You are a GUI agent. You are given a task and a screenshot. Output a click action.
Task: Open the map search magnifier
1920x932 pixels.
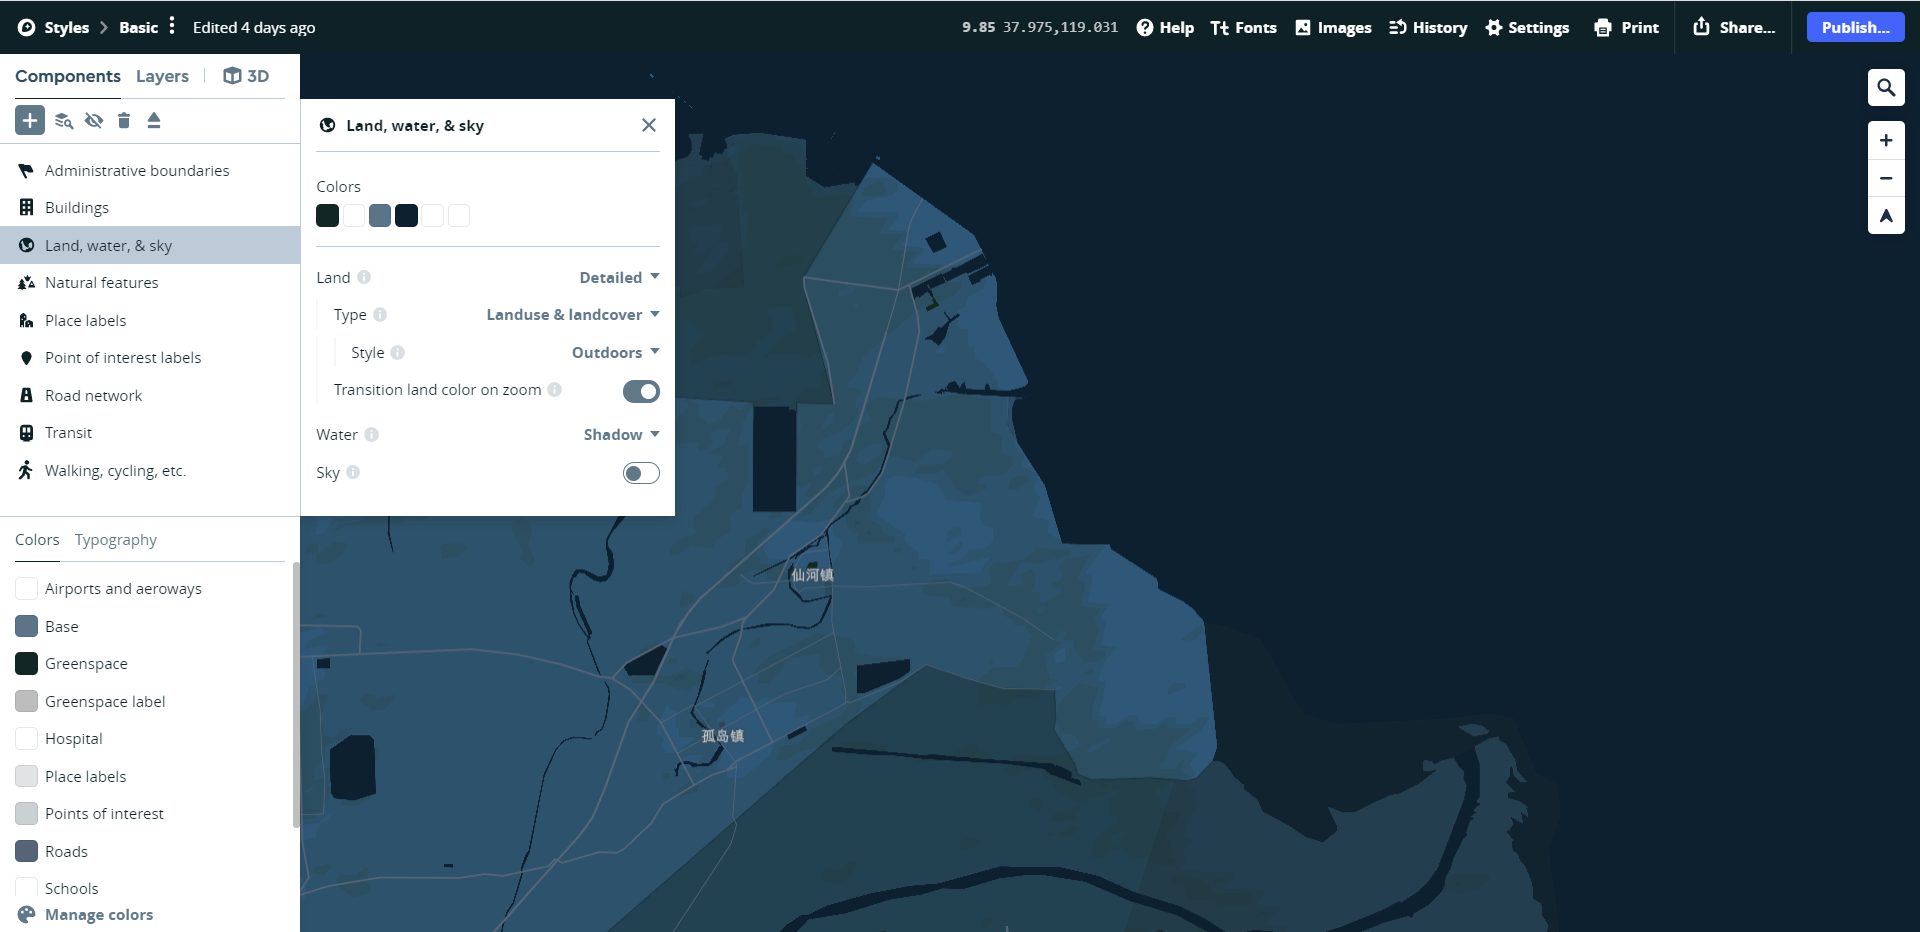tap(1886, 88)
